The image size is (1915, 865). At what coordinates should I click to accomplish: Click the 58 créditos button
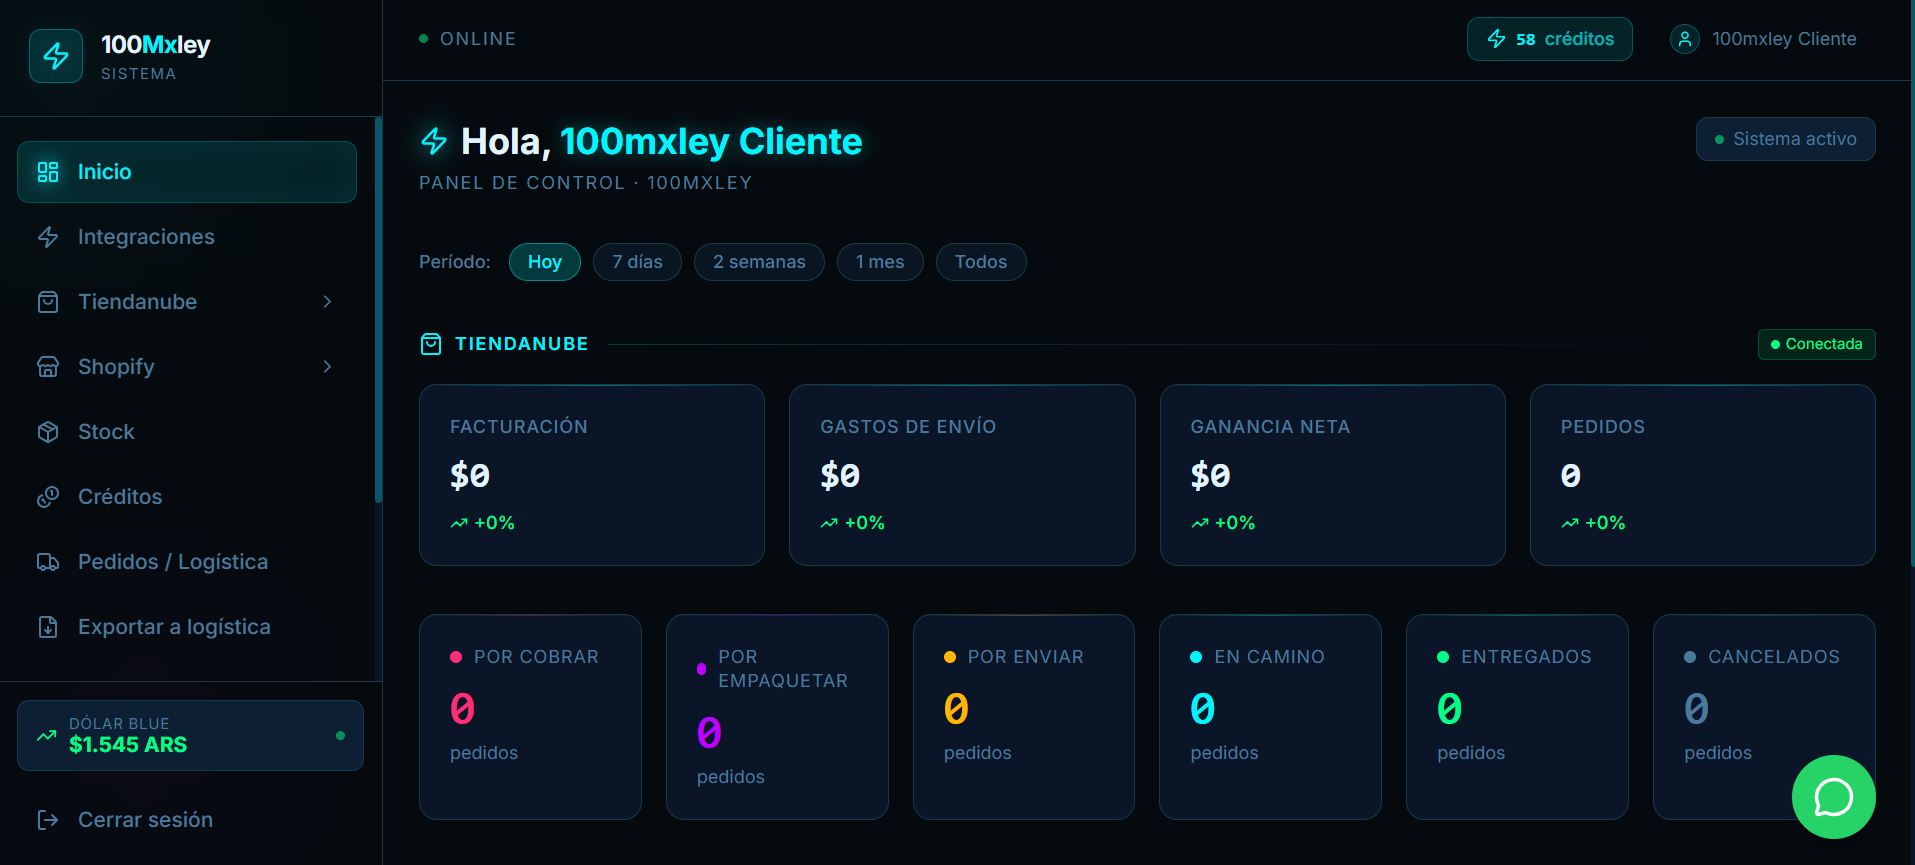[x=1550, y=39]
